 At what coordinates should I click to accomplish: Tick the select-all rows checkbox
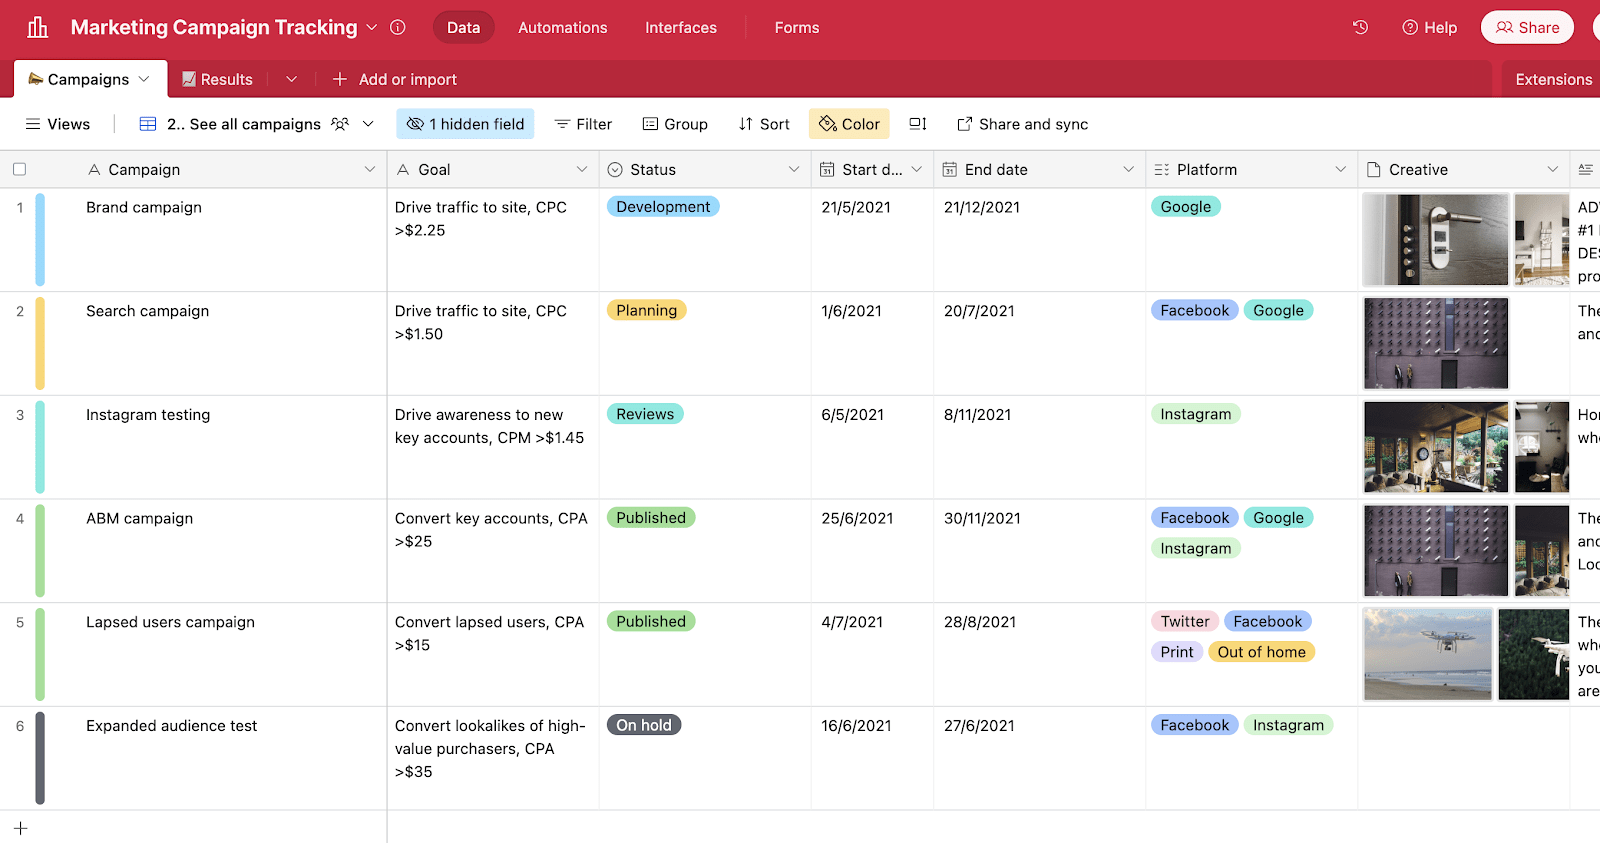(20, 170)
